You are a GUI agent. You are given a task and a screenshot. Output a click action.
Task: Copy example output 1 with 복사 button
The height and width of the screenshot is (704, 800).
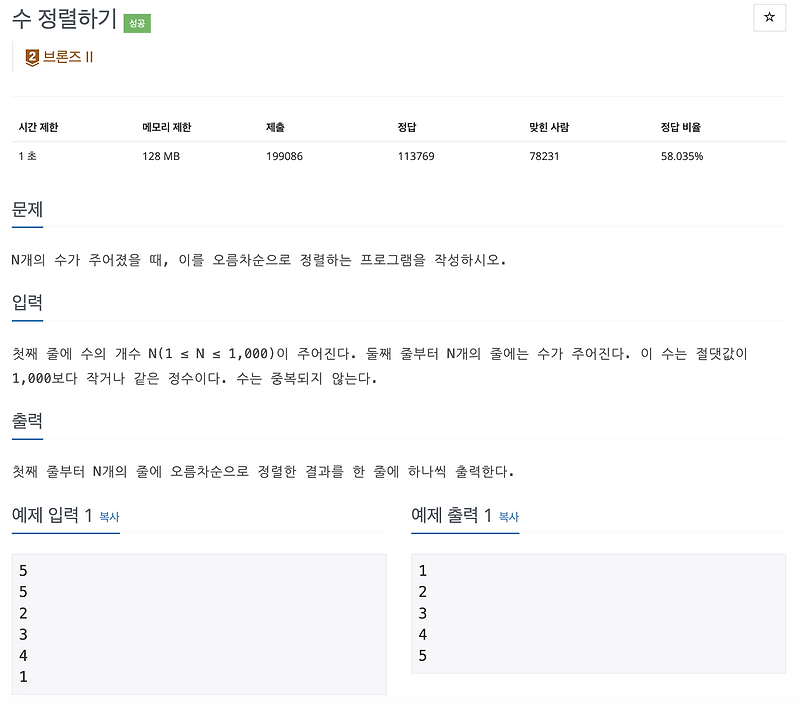[508, 518]
